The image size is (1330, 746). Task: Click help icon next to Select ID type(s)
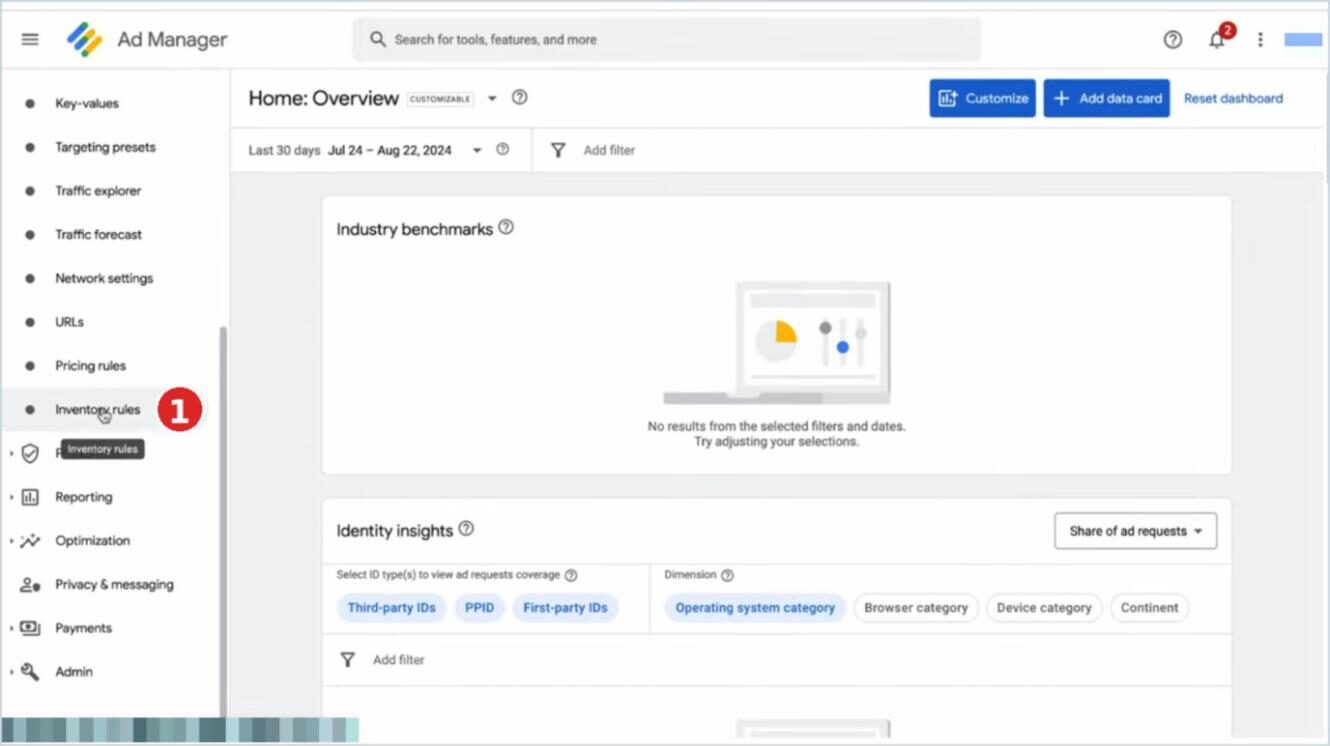(571, 576)
